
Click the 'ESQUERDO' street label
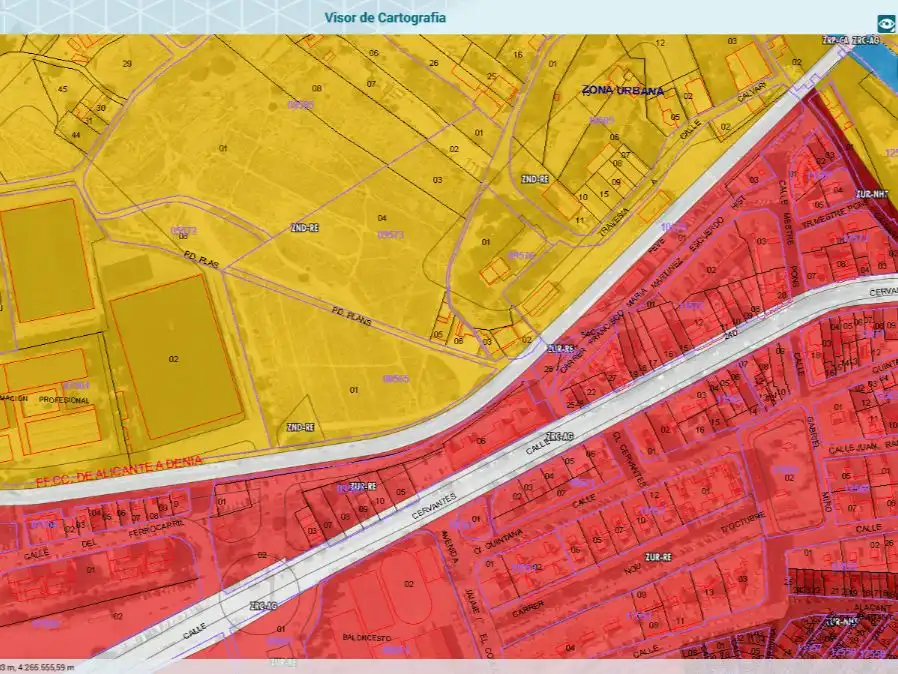click(707, 235)
